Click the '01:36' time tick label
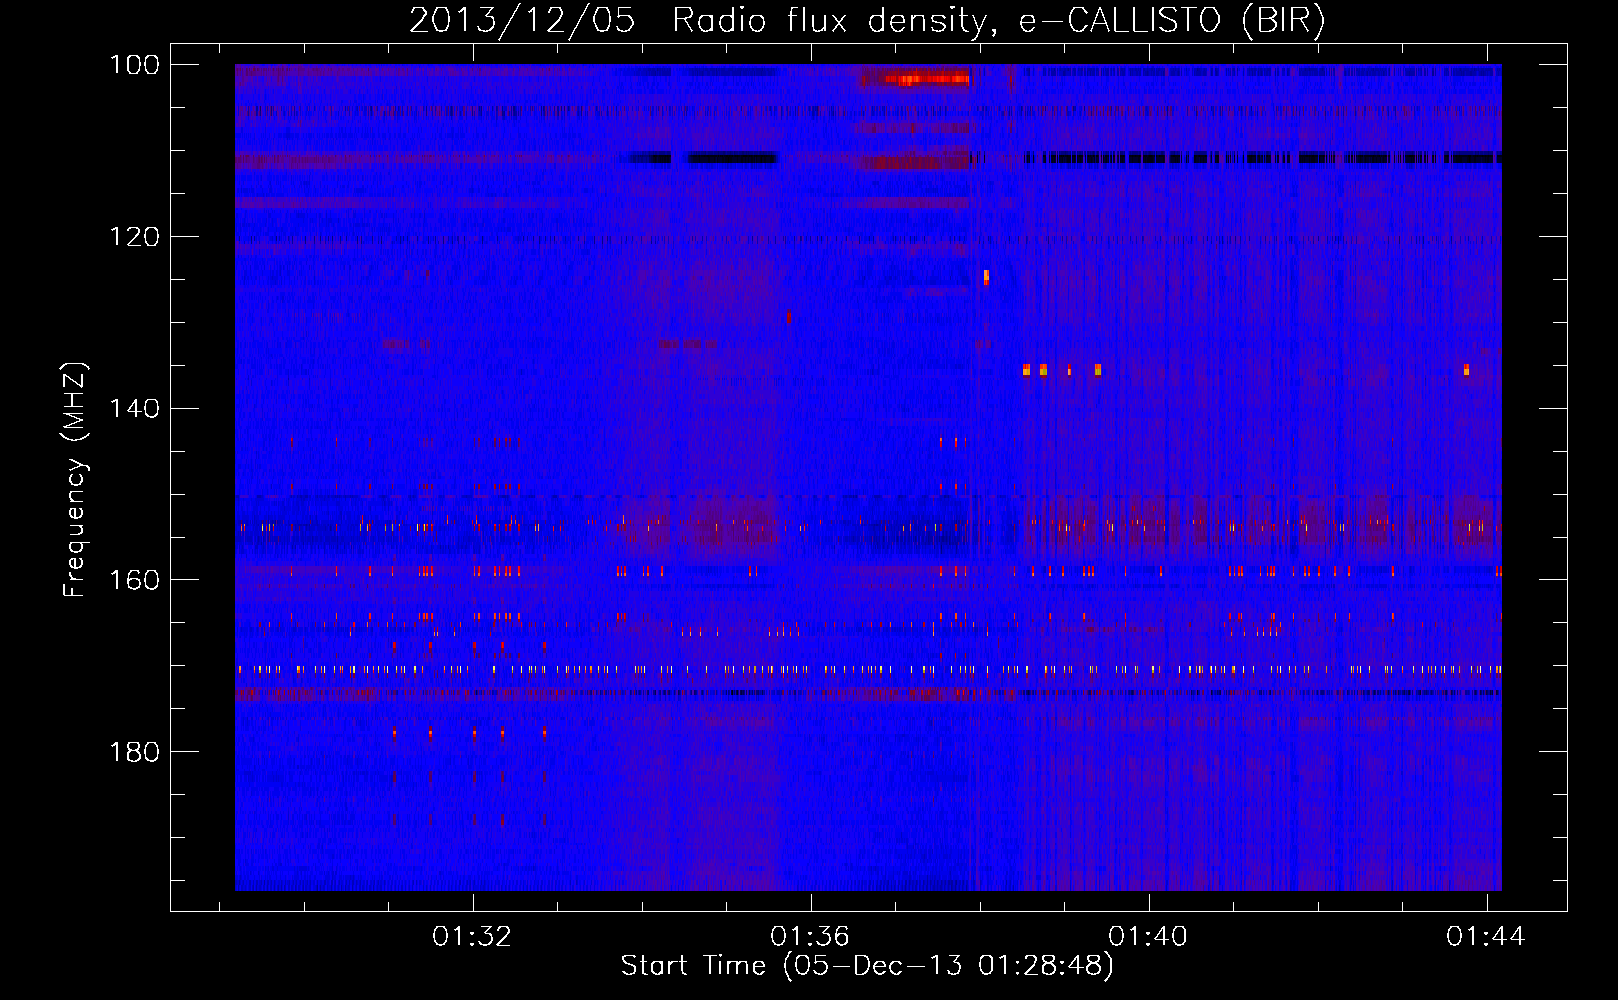Screen dimensions: 1618x1000 pyautogui.click(x=810, y=936)
